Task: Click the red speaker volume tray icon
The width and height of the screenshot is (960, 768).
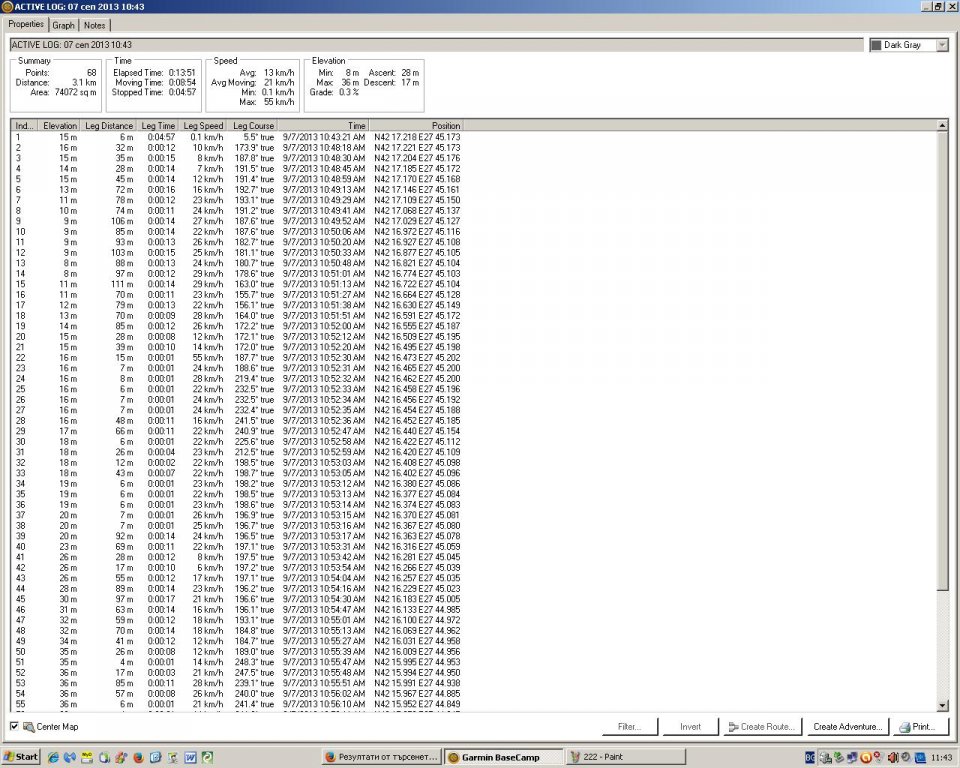Action: click(893, 758)
